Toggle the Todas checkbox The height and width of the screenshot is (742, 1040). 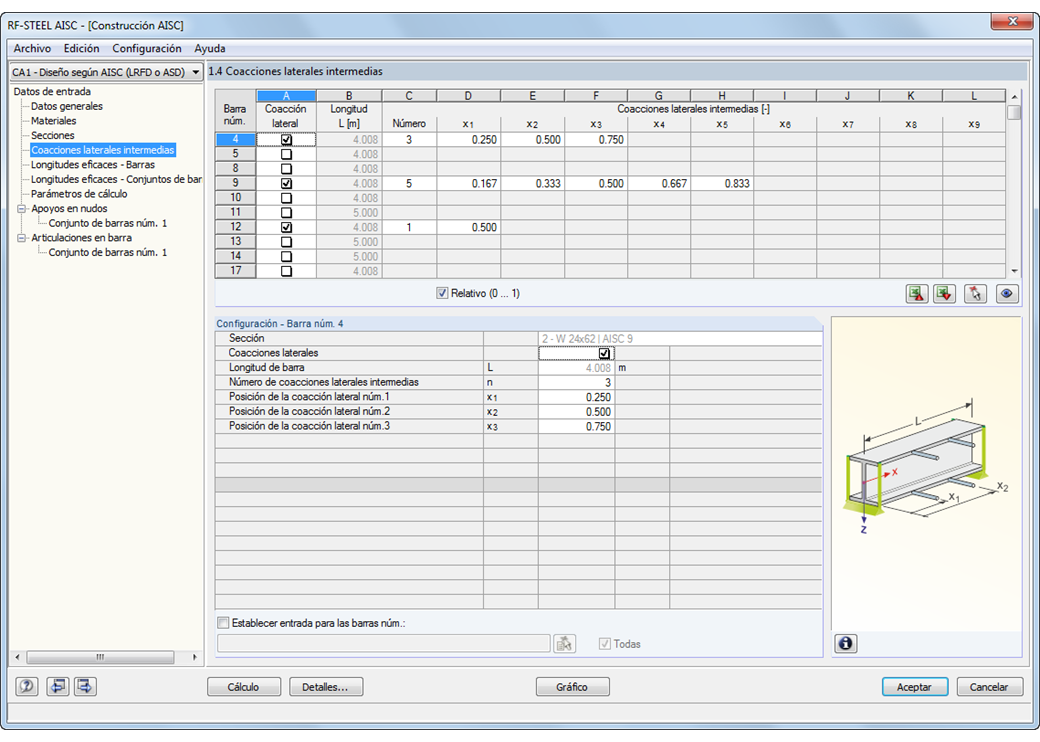click(604, 643)
